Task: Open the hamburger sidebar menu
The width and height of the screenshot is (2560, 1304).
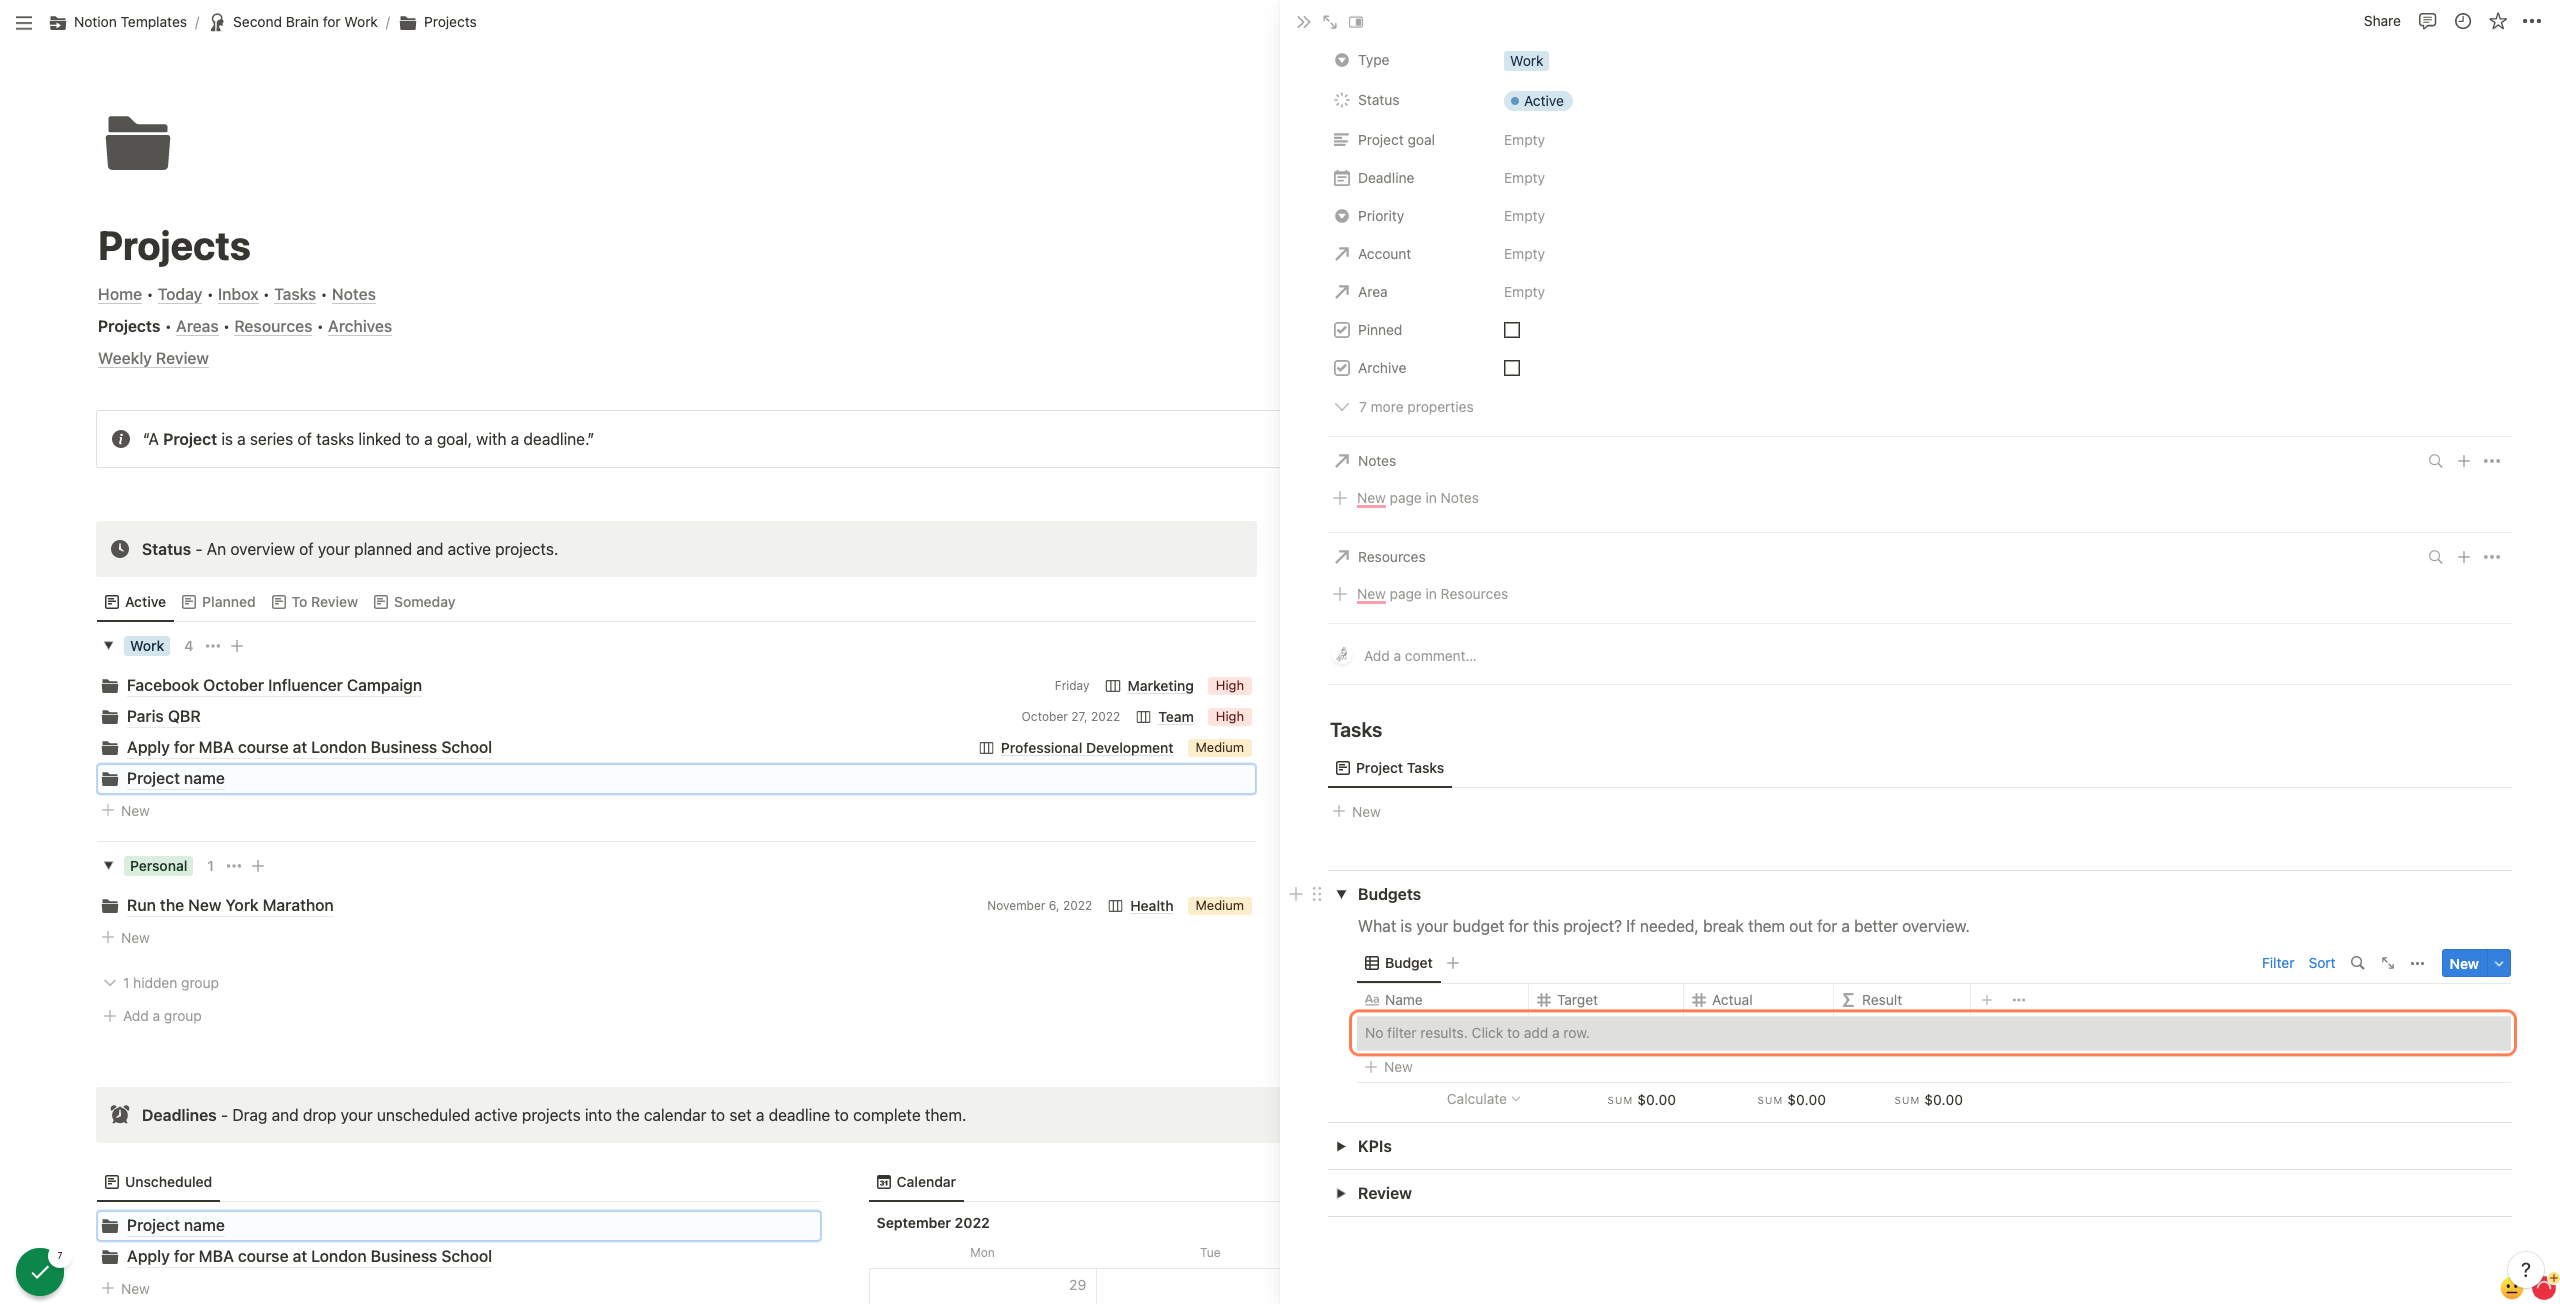Action: 24,22
